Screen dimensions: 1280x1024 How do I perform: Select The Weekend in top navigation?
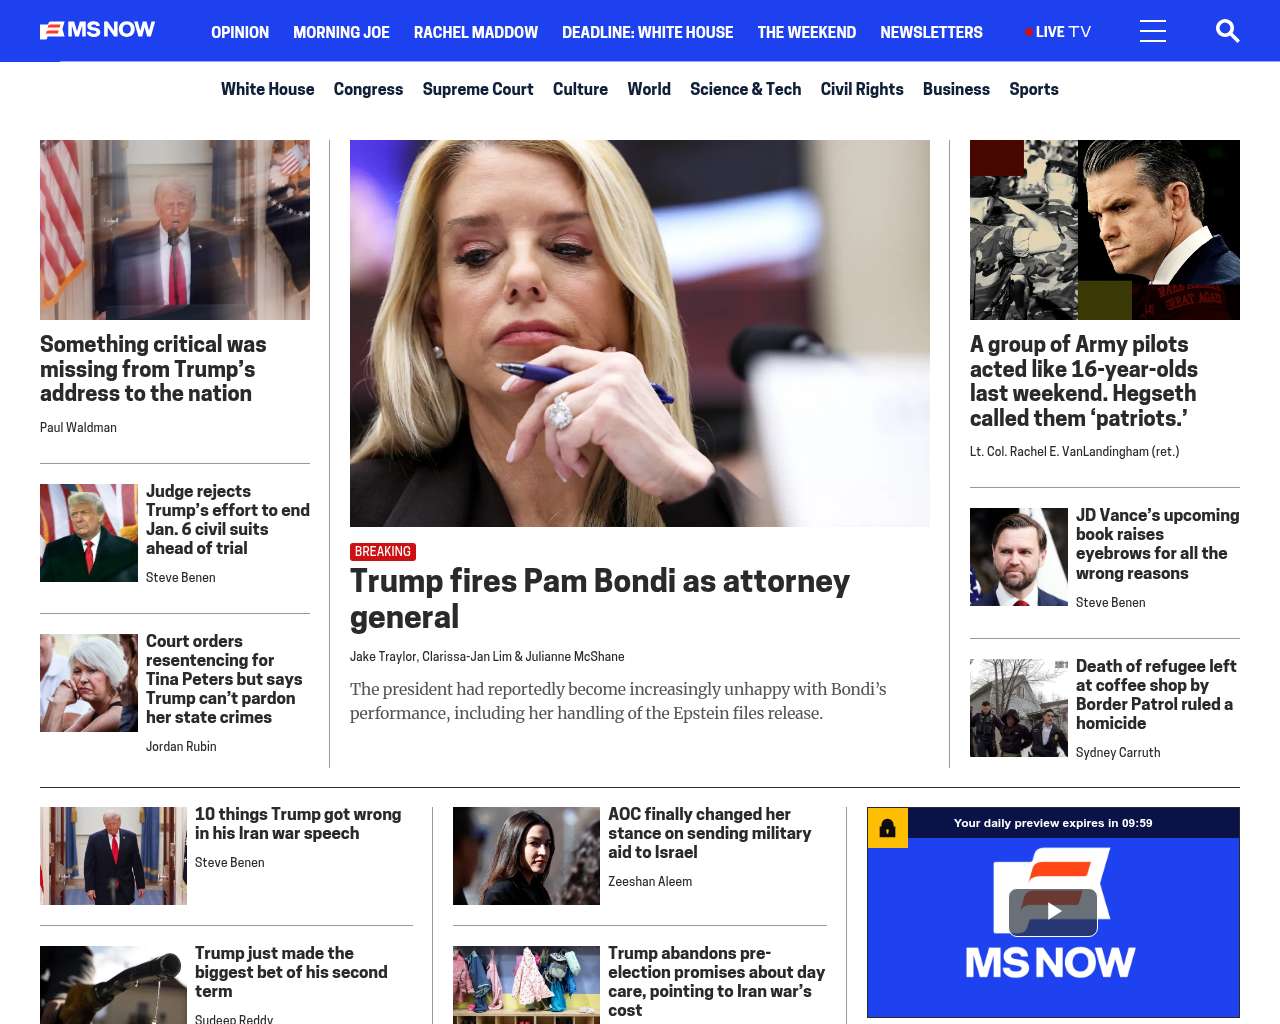(x=806, y=32)
